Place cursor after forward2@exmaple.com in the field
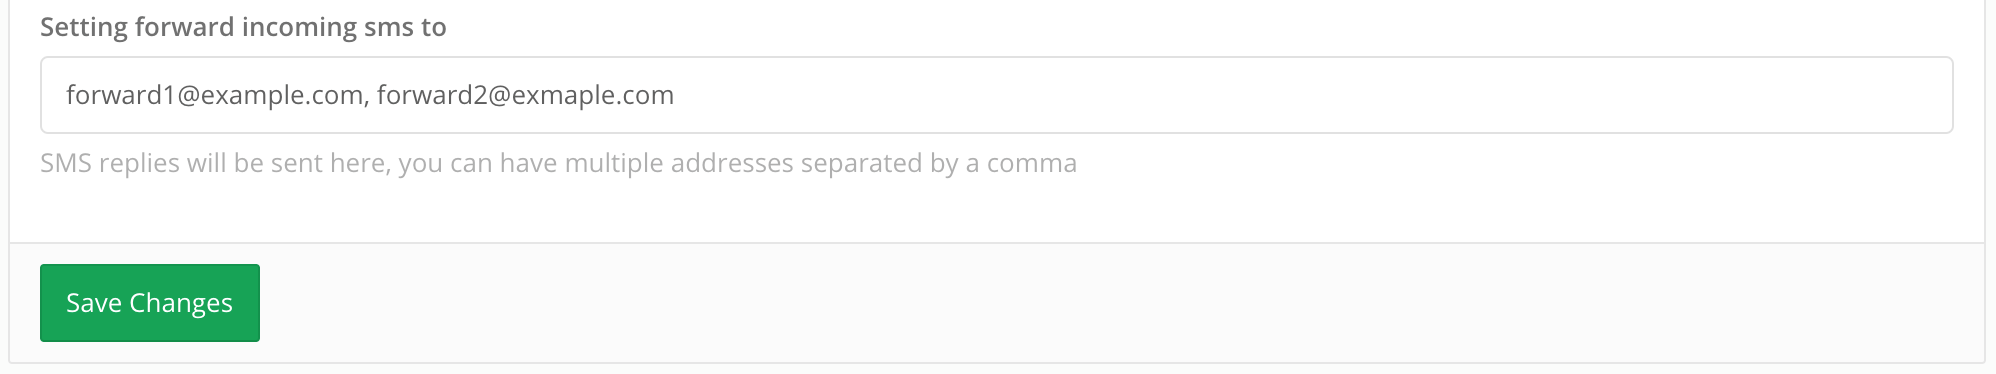Viewport: 1996px width, 374px height. click(677, 95)
